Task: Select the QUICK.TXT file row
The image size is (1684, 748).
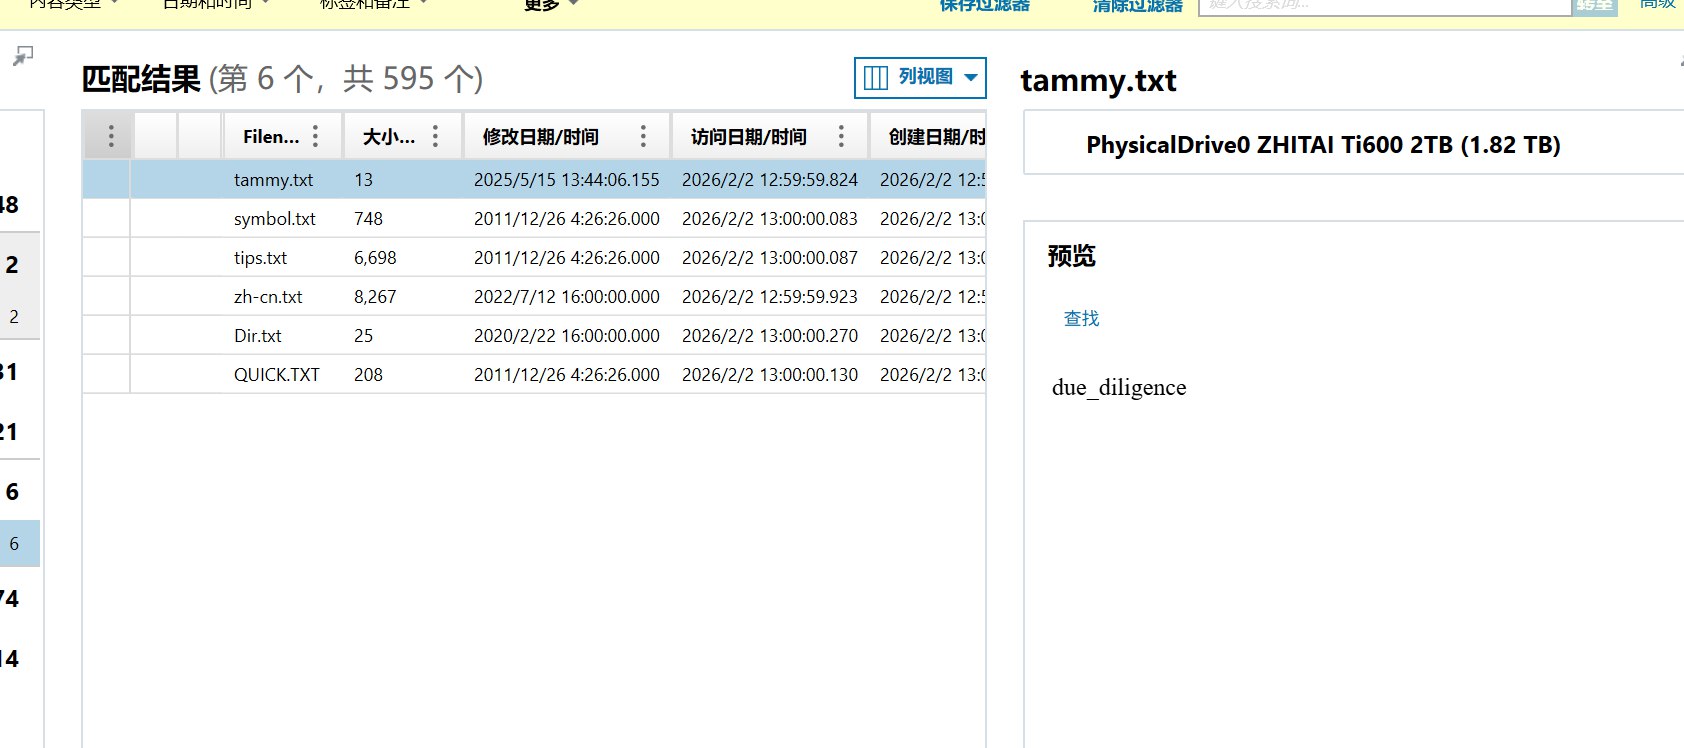Action: pos(277,375)
